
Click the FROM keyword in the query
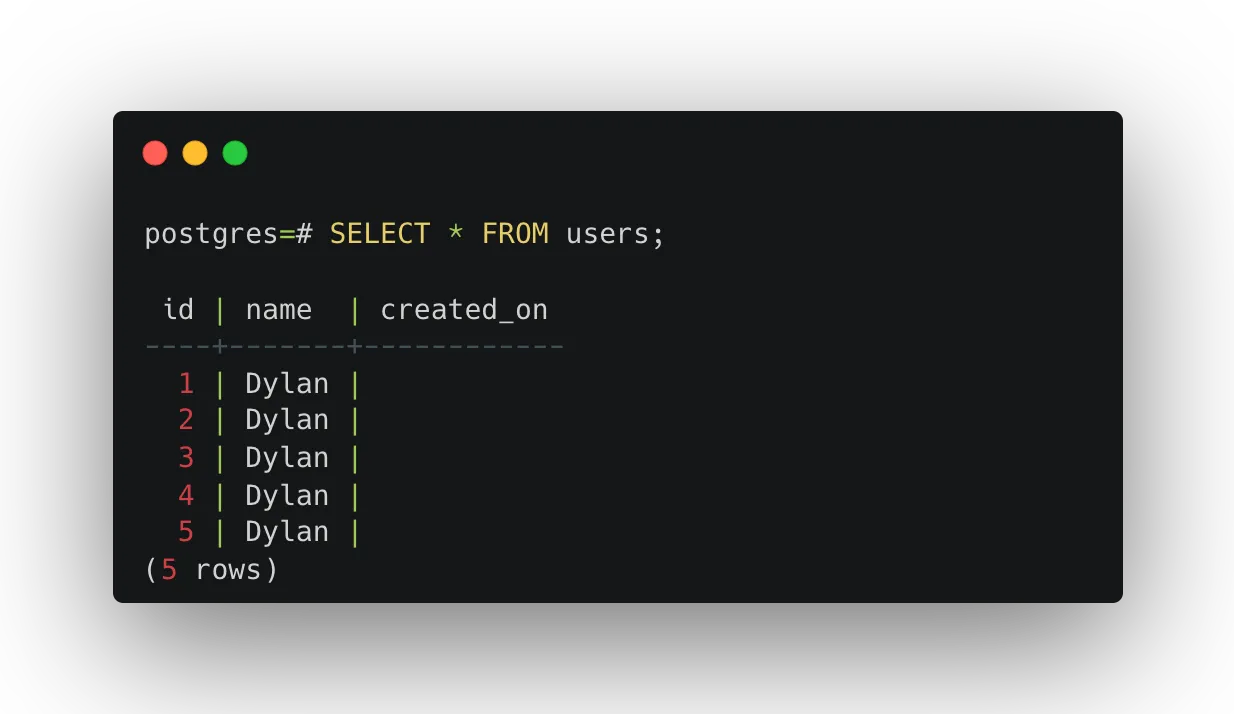[515, 234]
